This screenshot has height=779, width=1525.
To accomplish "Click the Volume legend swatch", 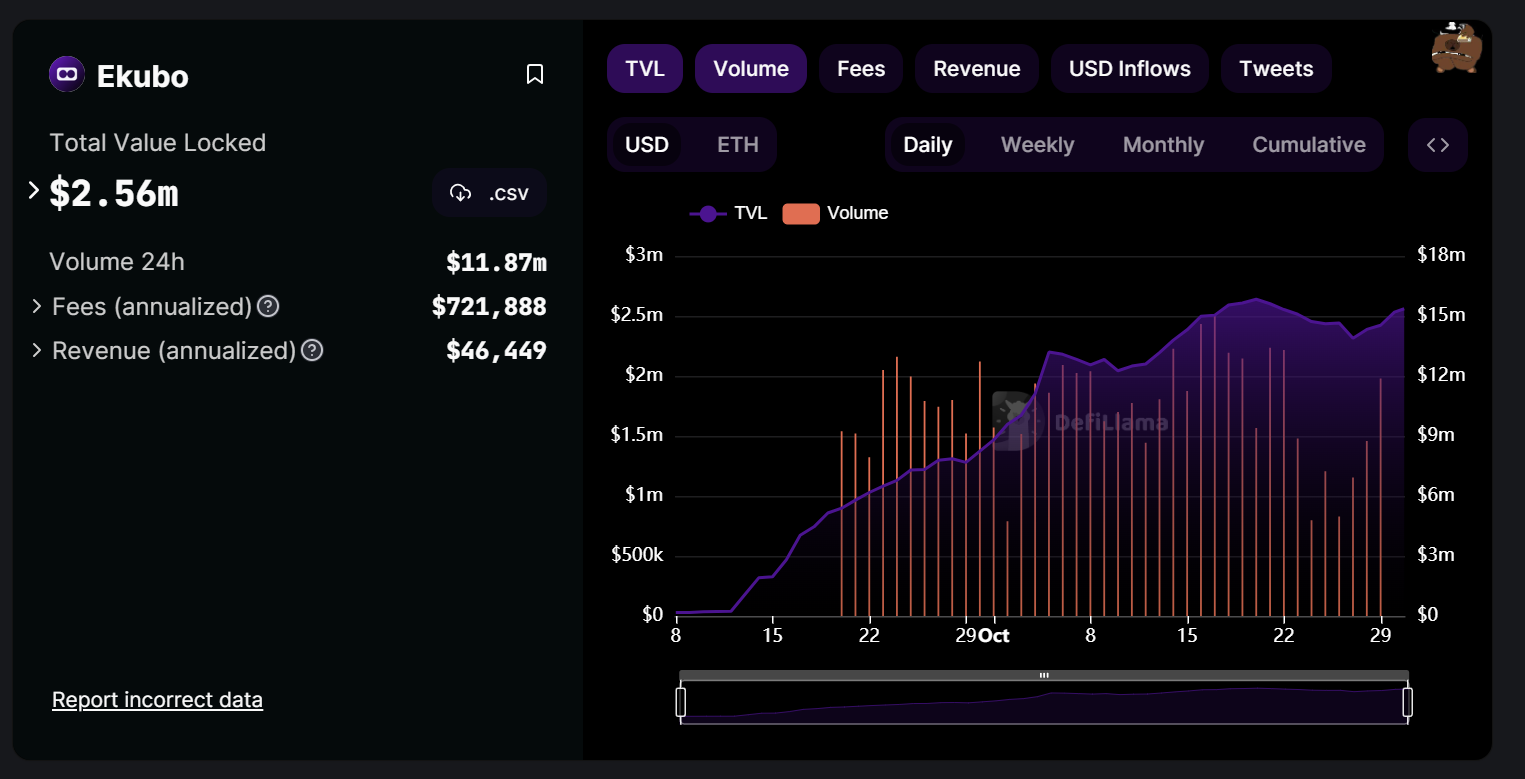I will click(x=801, y=213).
